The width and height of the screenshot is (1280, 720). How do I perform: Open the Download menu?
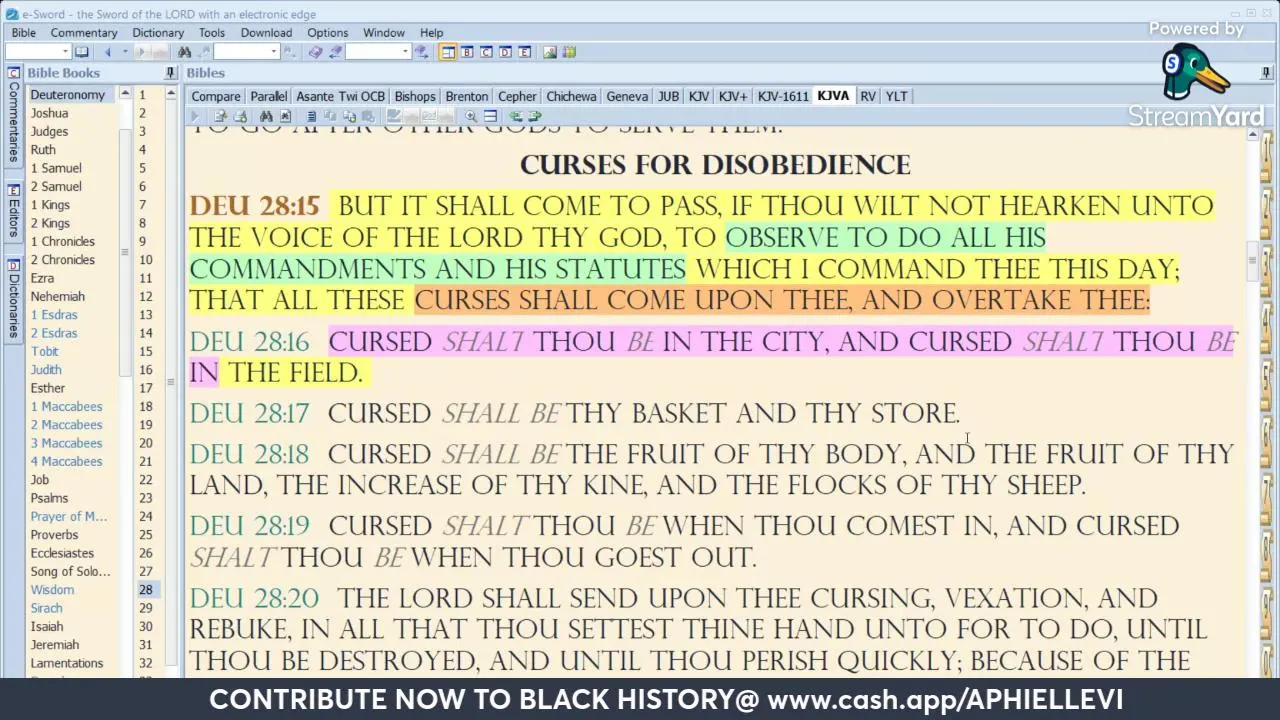coord(266,33)
